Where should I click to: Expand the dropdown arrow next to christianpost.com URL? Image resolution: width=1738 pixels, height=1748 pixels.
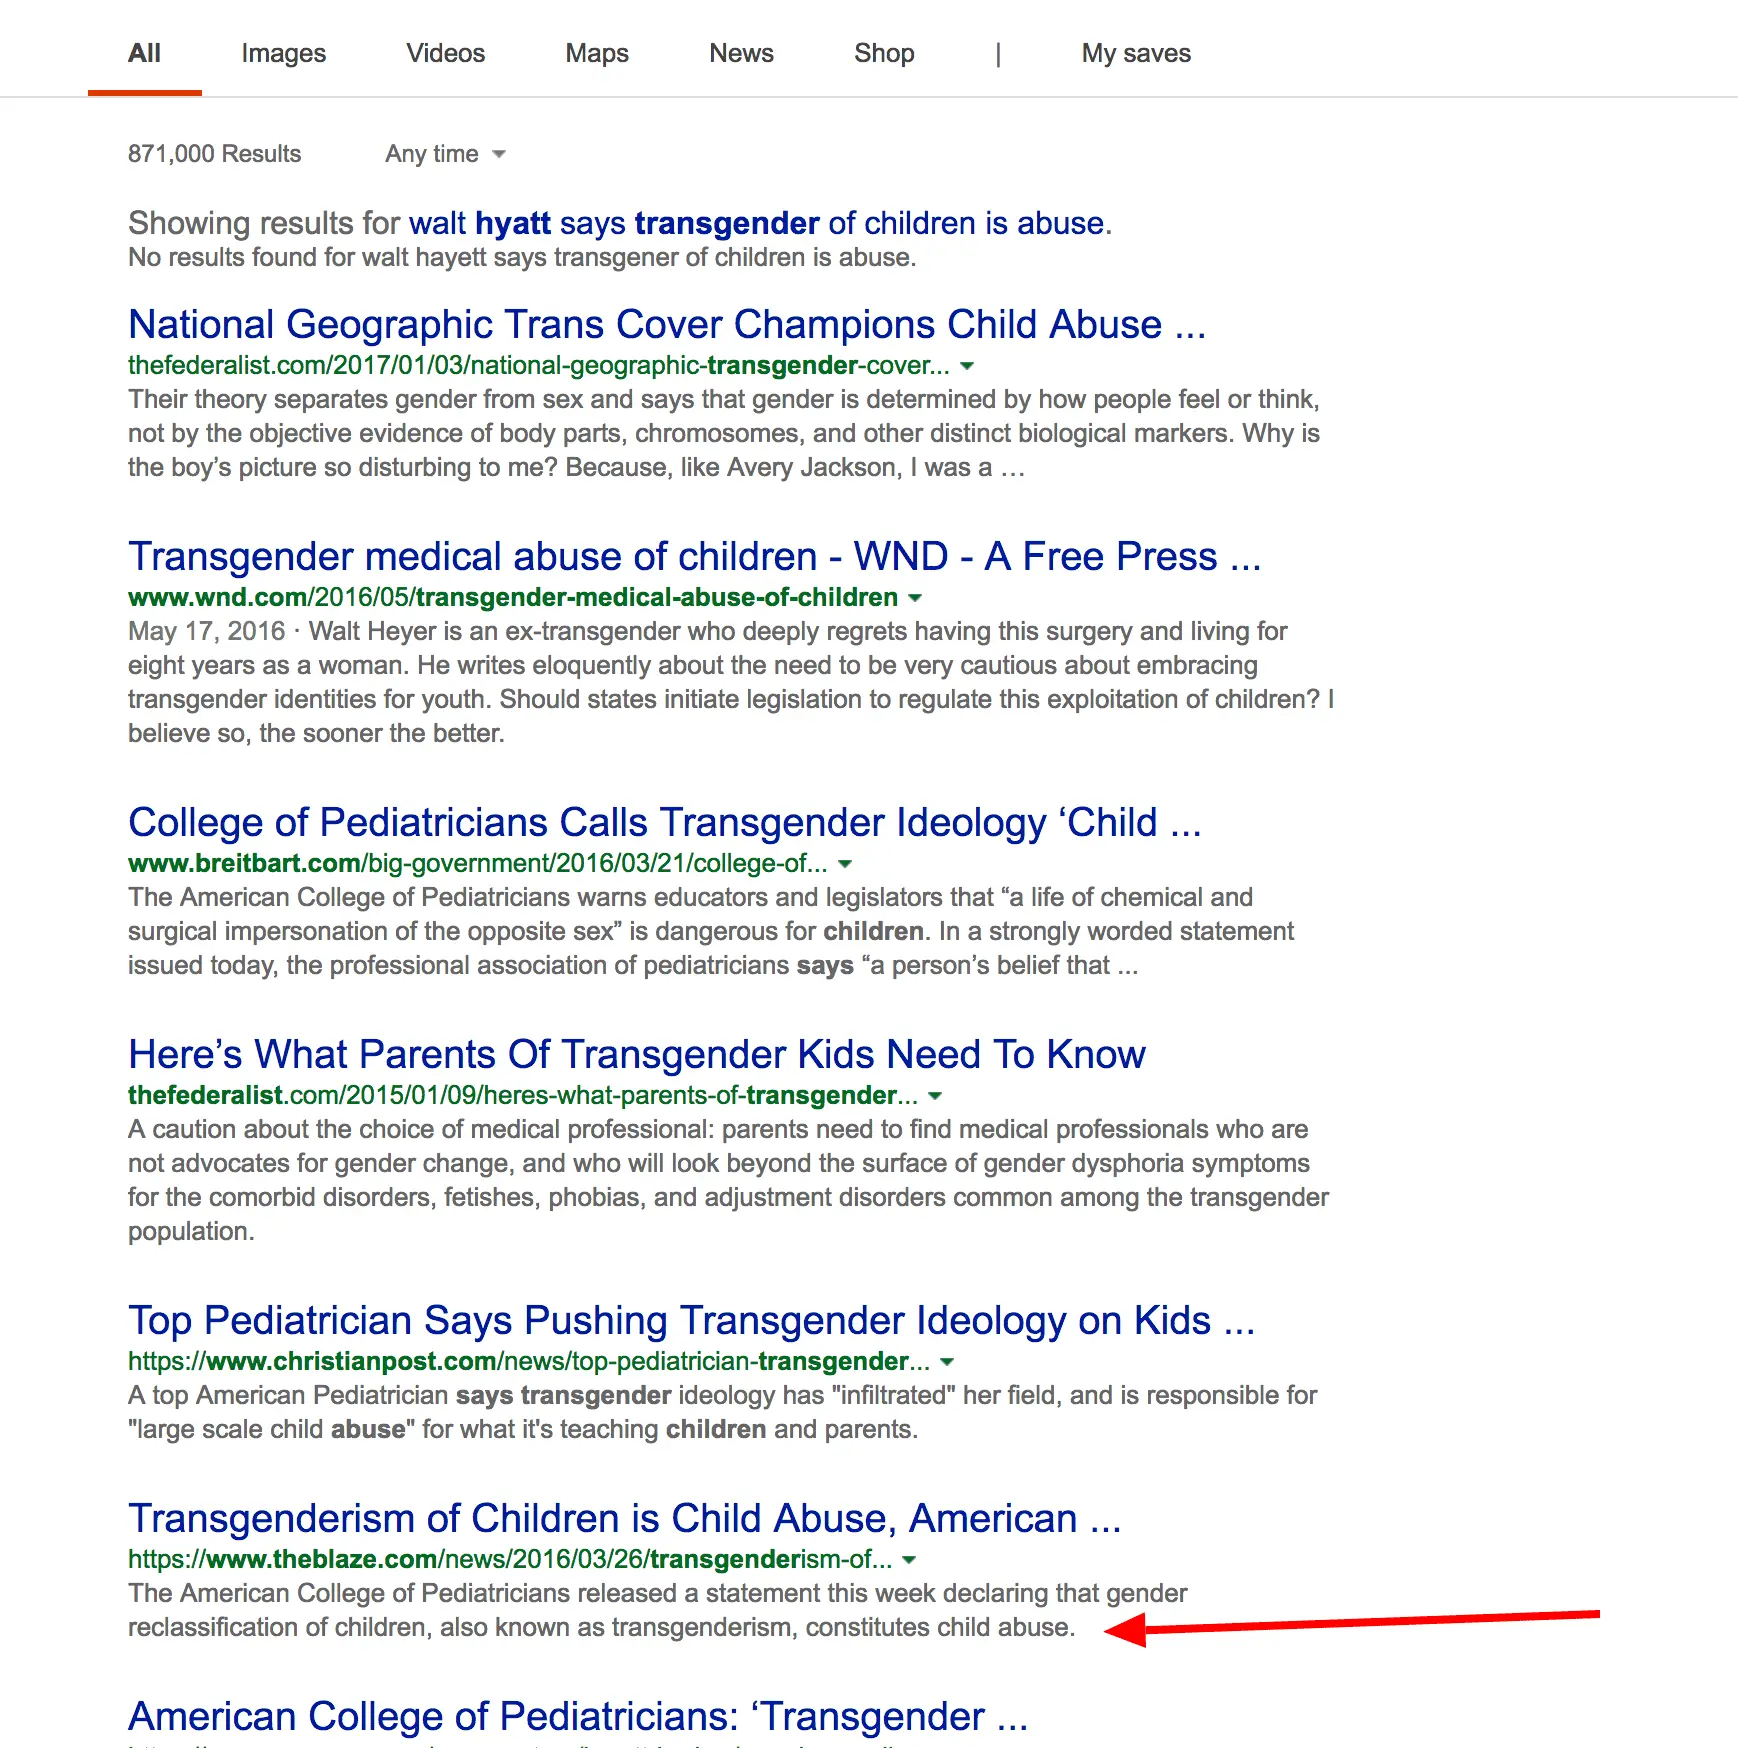click(947, 1362)
